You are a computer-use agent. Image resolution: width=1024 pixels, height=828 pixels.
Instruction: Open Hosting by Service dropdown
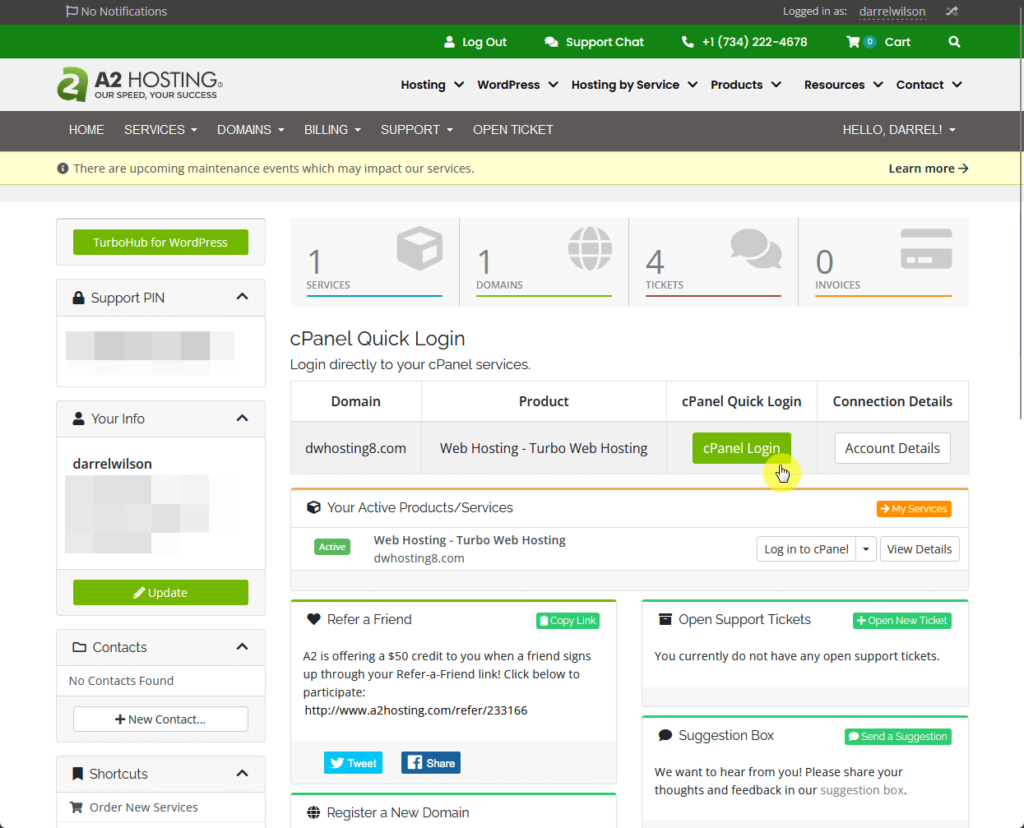[634, 85]
